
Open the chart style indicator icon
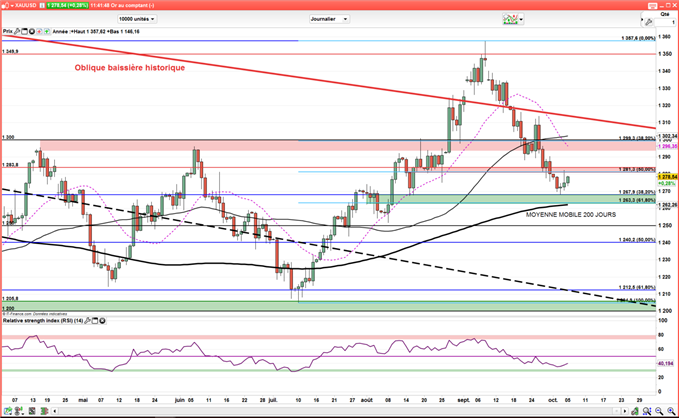510,19
